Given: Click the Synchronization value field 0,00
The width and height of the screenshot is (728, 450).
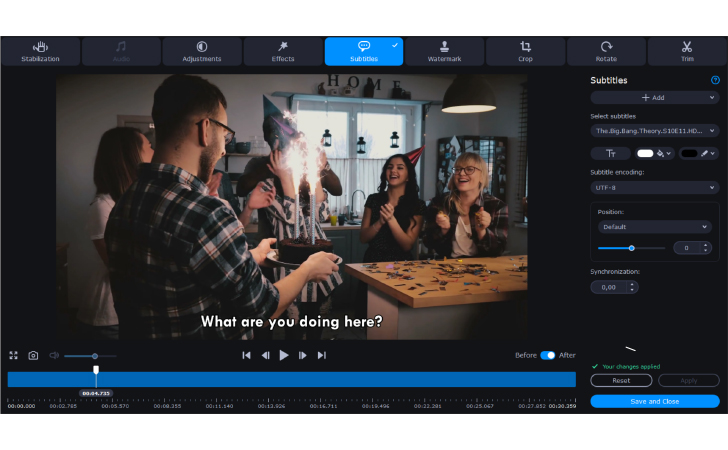Looking at the screenshot, I should click(609, 287).
